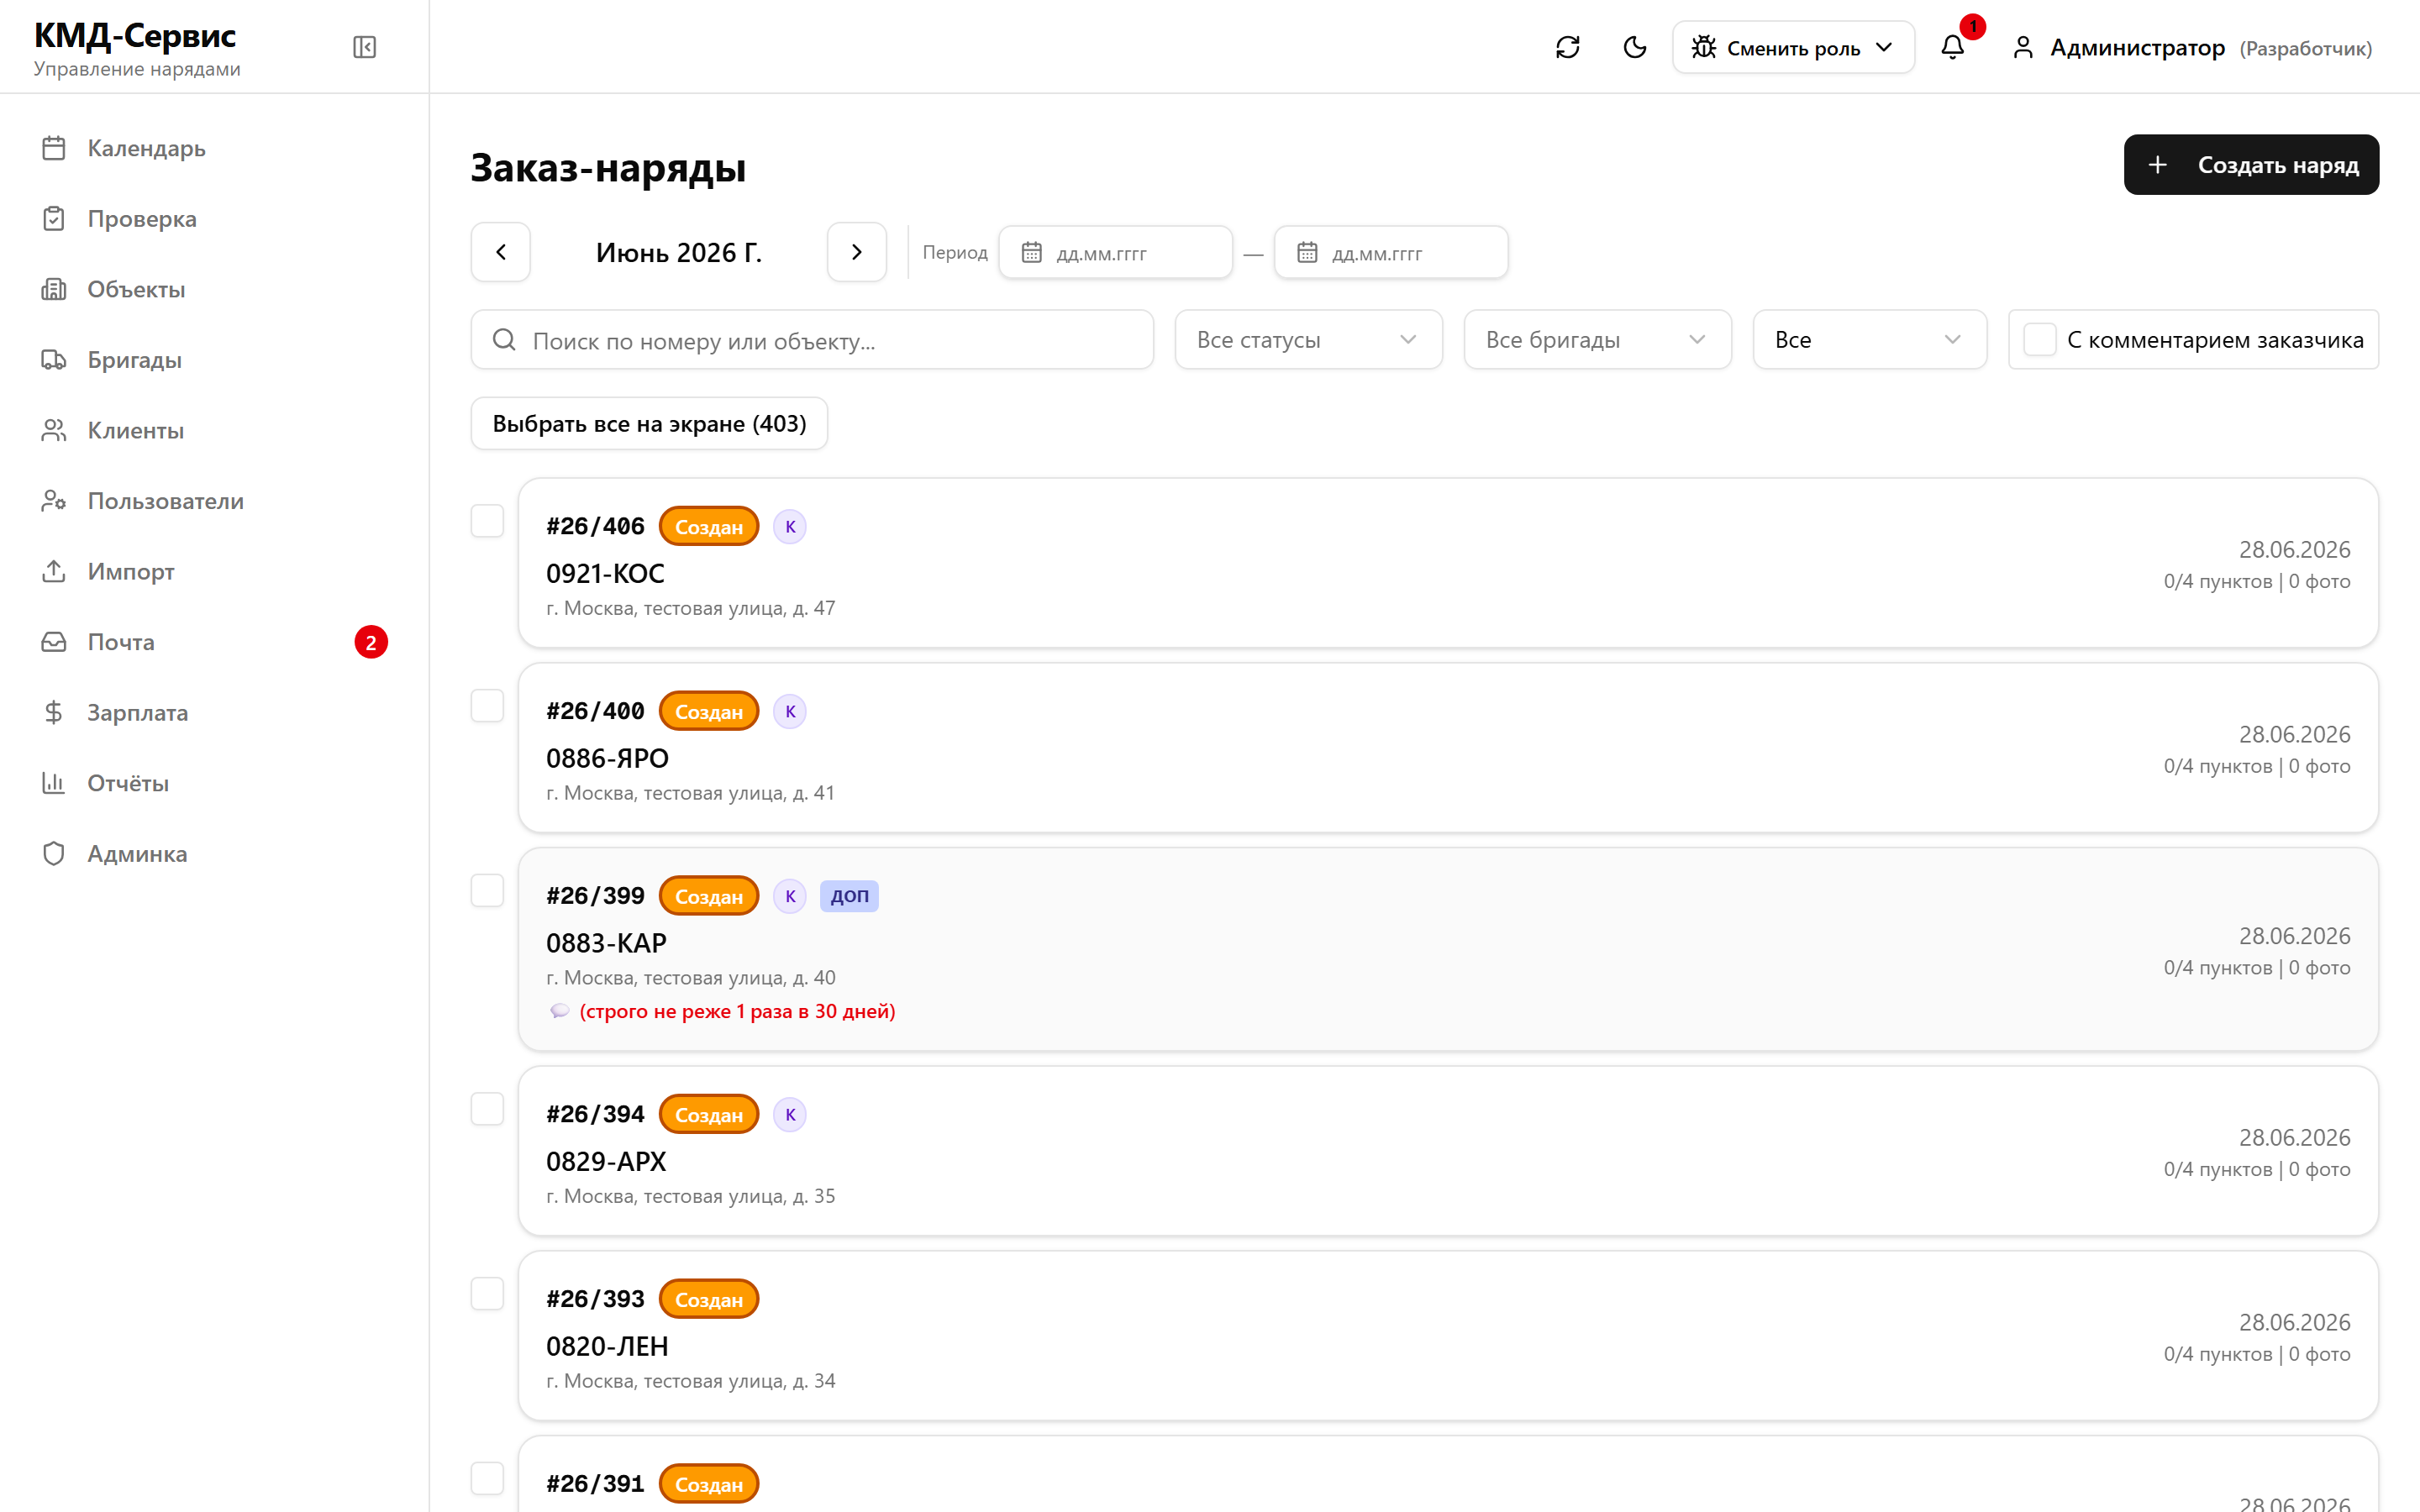
Task: Open Календарь in sidebar
Action: point(214,148)
